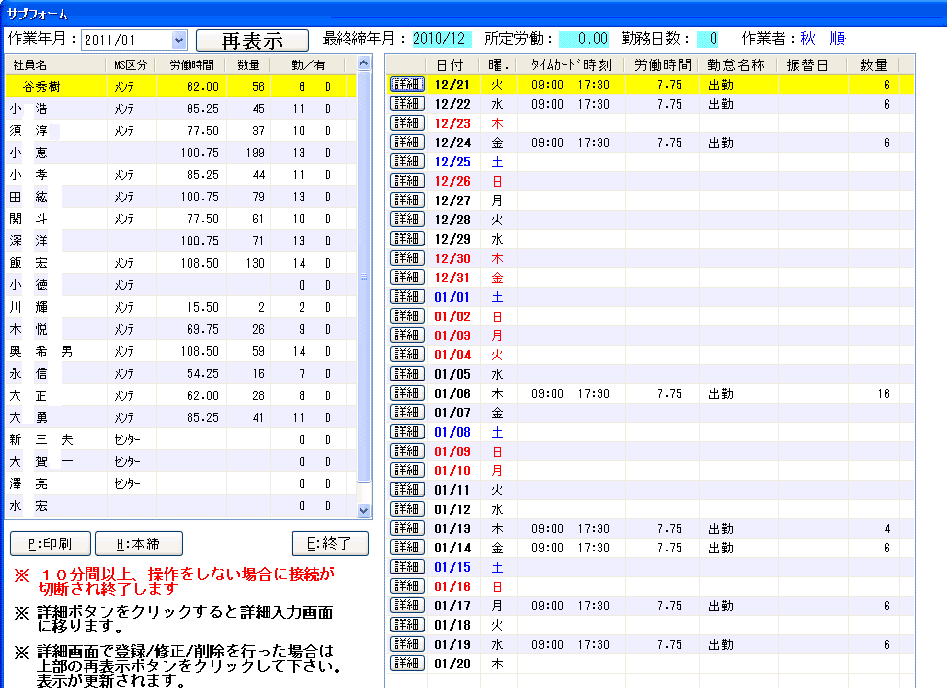The width and height of the screenshot is (947, 688).
Task: Click the 再表示 refresh button
Action: (252, 40)
